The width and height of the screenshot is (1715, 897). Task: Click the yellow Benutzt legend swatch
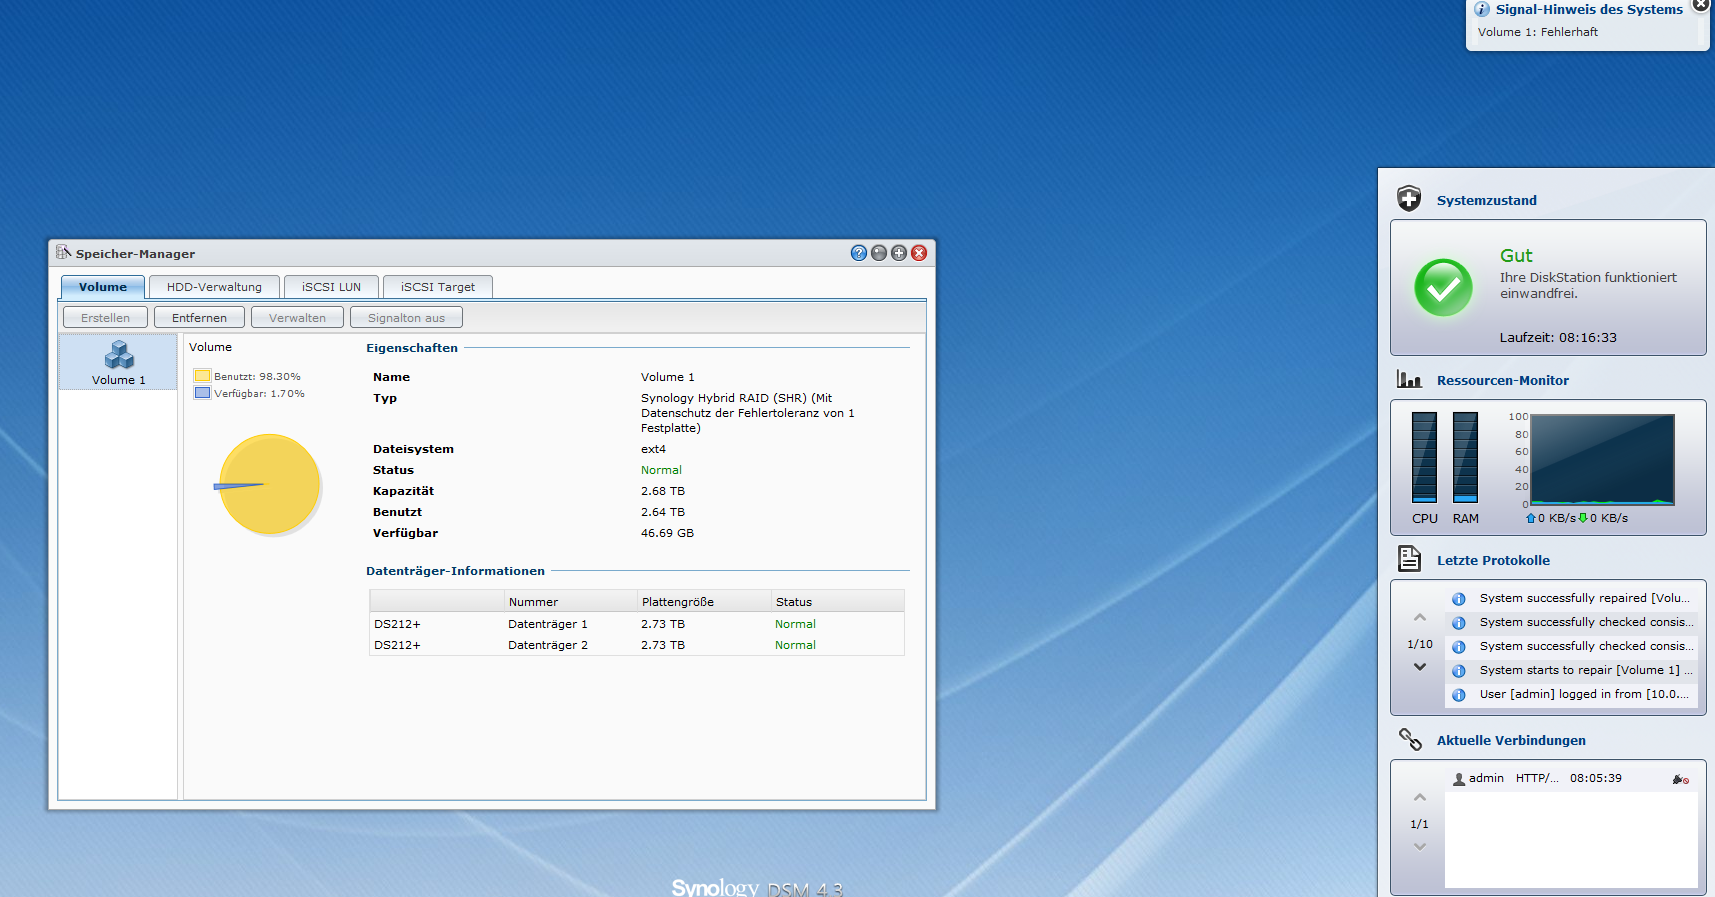pos(202,376)
